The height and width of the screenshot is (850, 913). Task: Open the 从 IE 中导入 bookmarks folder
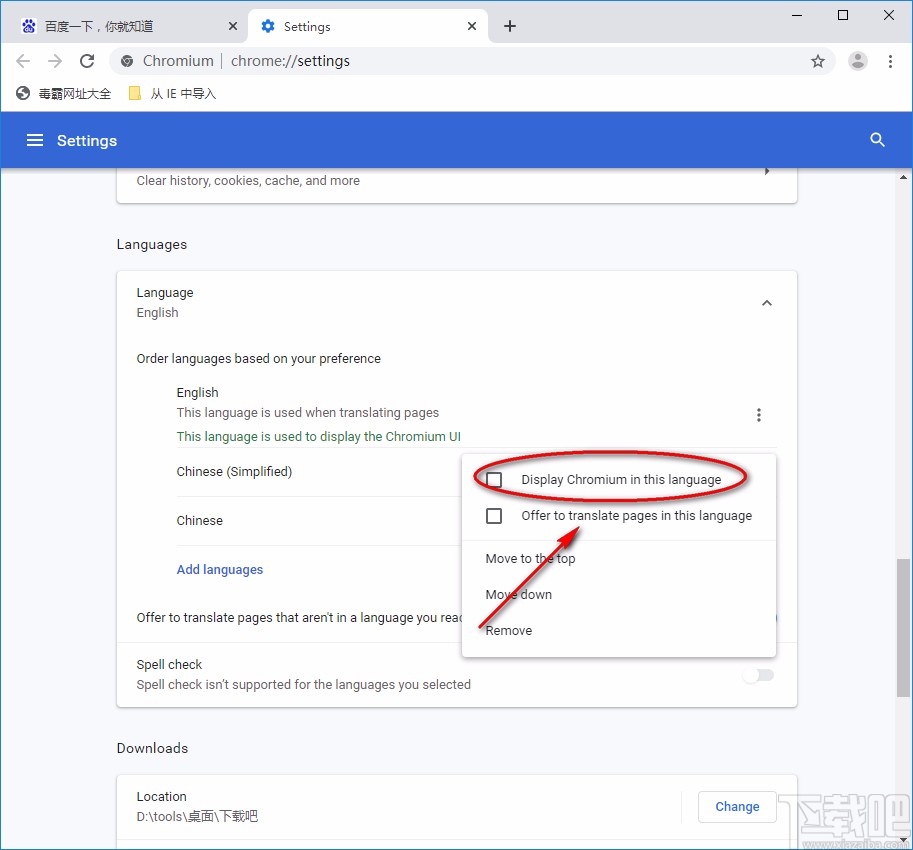pyautogui.click(x=172, y=93)
